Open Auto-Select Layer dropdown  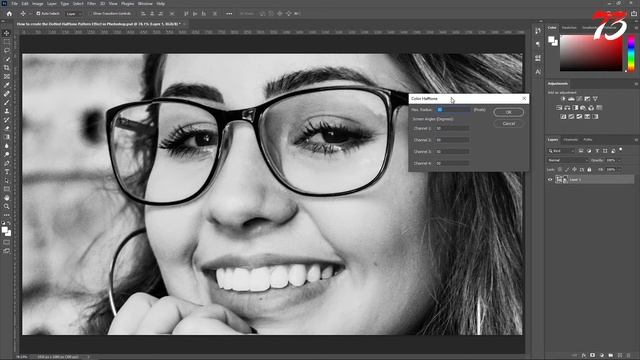tap(73, 13)
